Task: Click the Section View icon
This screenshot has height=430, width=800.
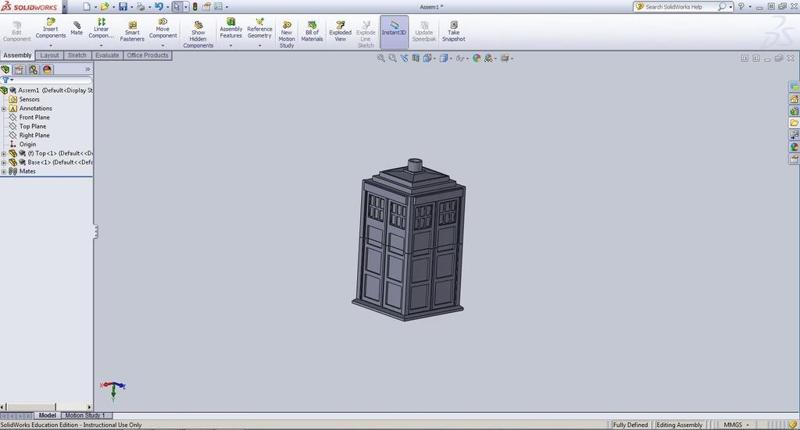Action: click(x=416, y=58)
